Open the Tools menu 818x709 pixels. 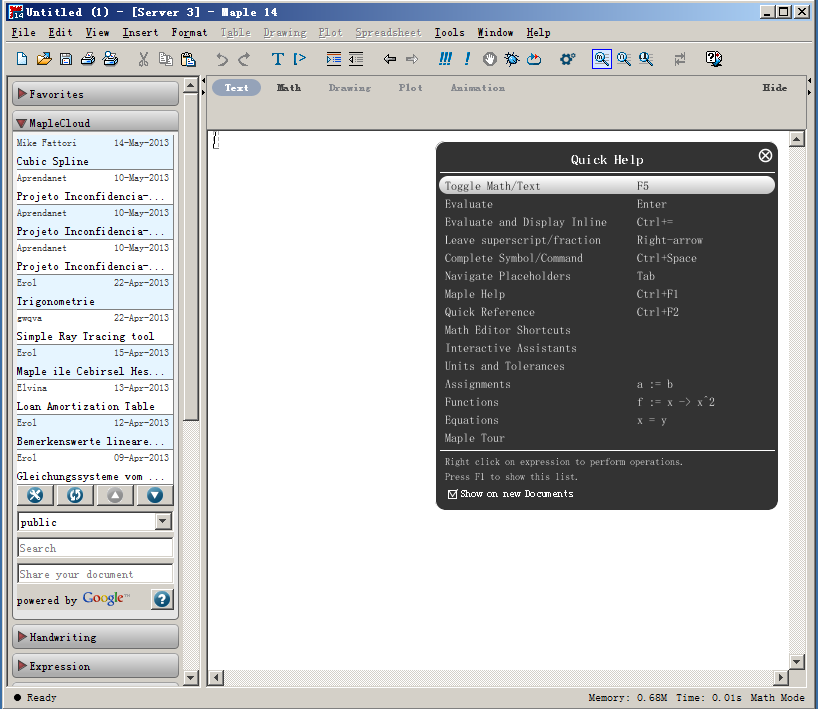click(450, 32)
